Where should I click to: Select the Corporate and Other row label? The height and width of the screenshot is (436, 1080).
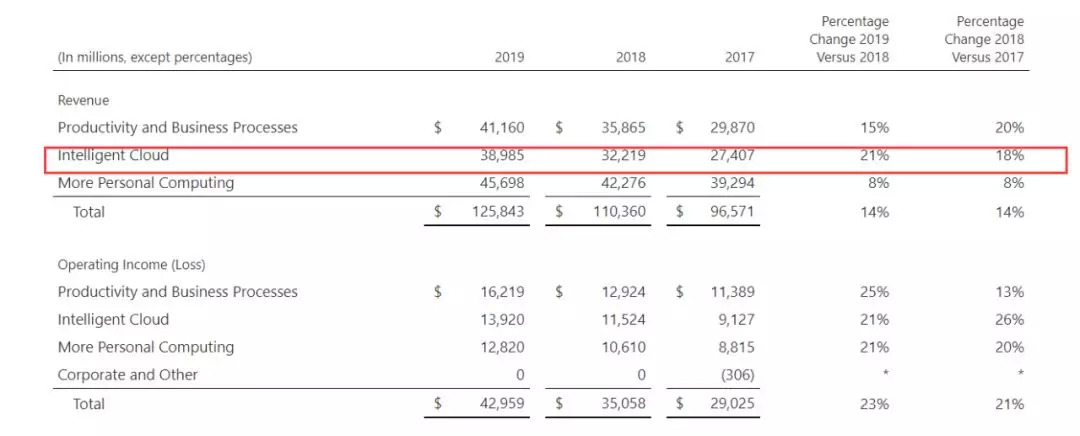[128, 375]
